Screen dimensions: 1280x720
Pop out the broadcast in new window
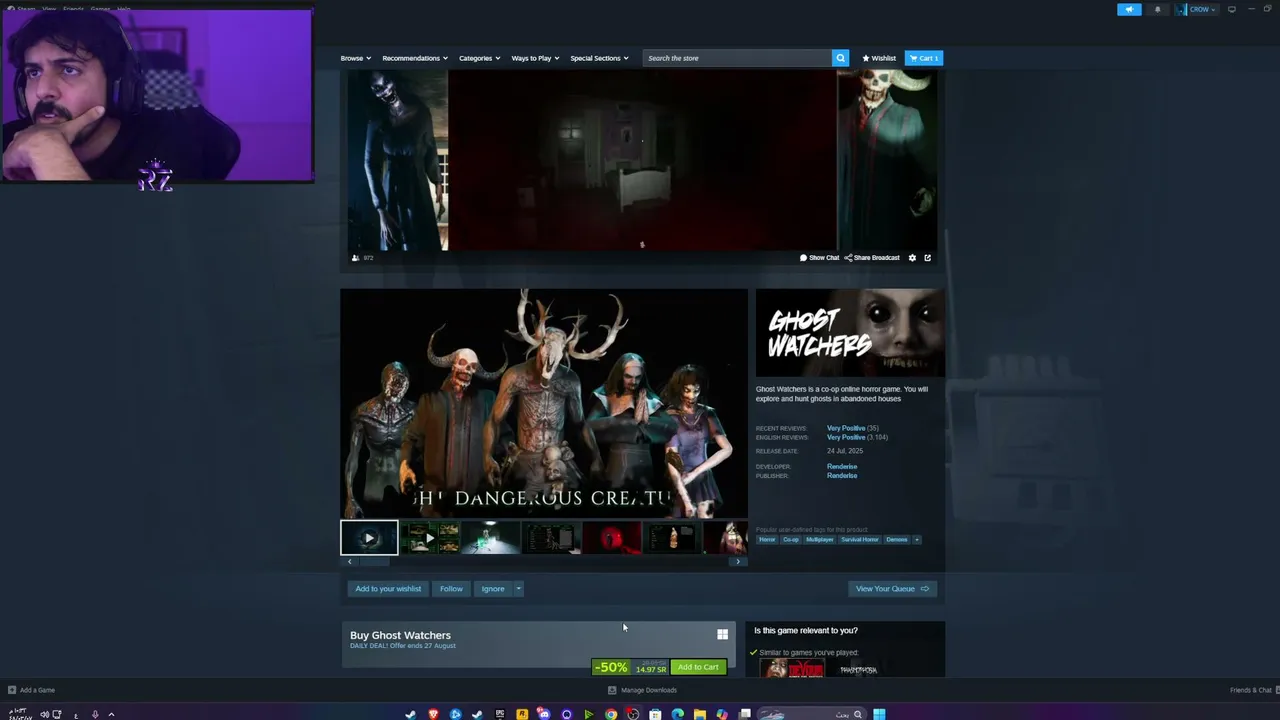click(927, 258)
